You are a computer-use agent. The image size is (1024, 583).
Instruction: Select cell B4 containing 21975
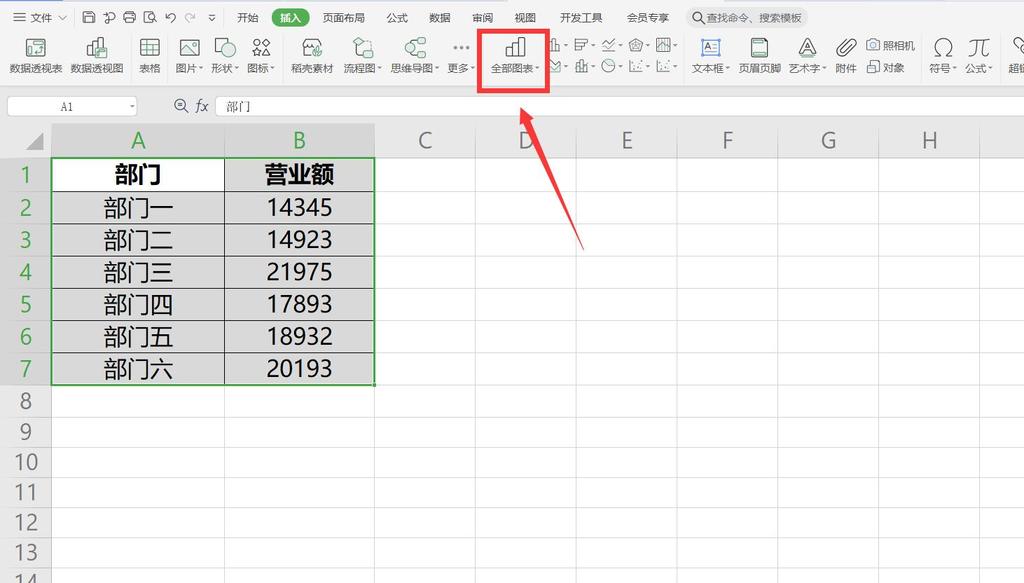pos(299,272)
